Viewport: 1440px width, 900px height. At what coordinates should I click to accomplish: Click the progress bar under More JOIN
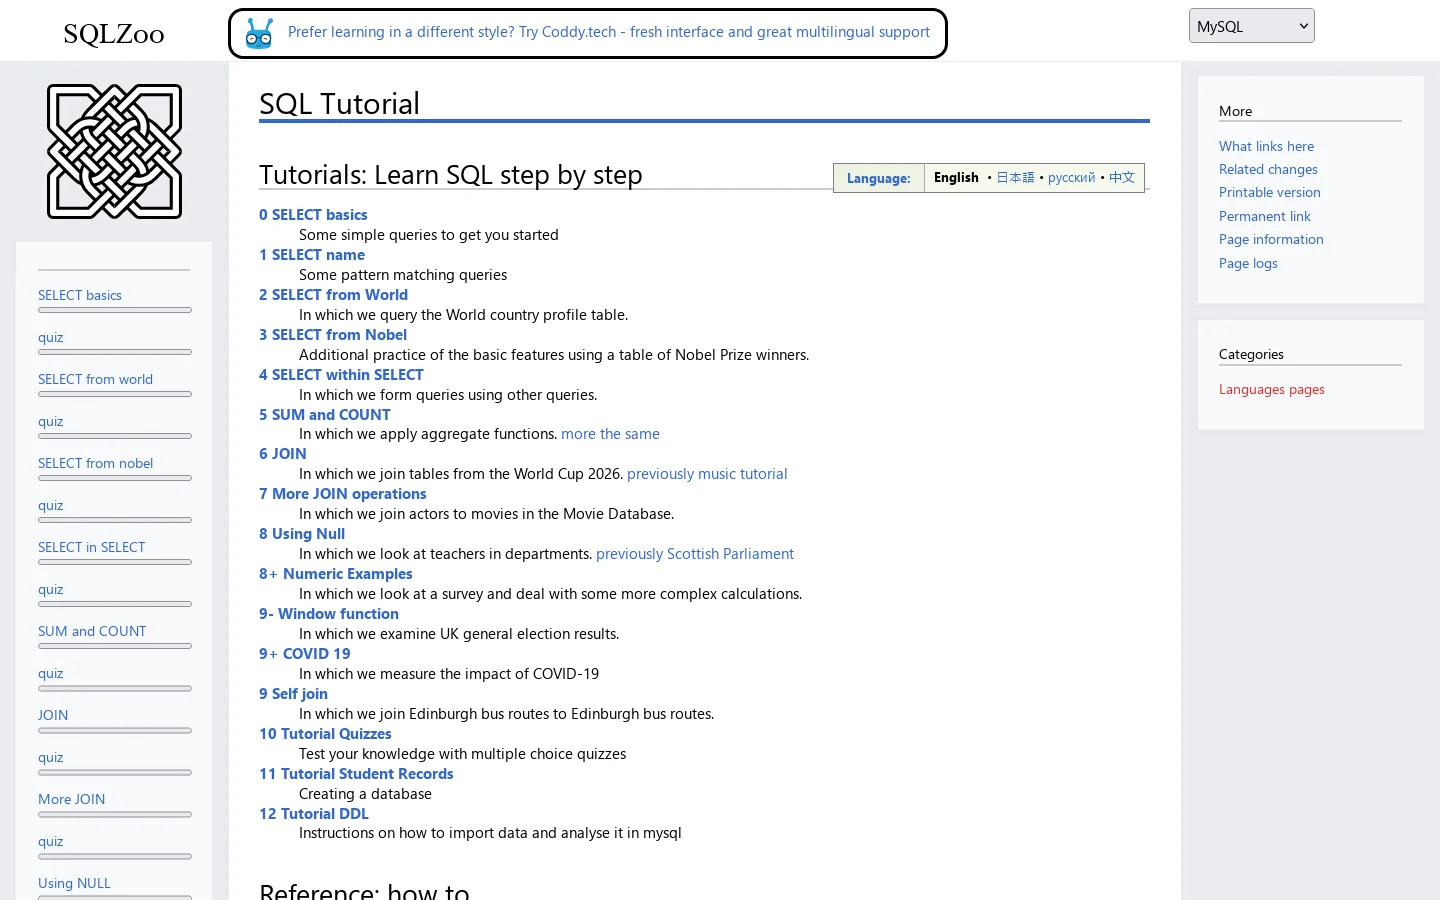(x=115, y=814)
